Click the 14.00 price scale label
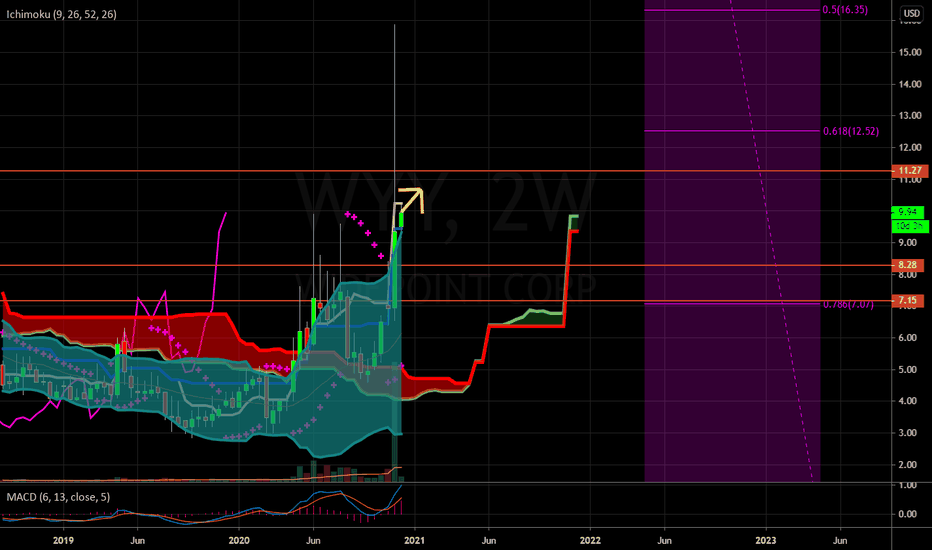 [910, 84]
